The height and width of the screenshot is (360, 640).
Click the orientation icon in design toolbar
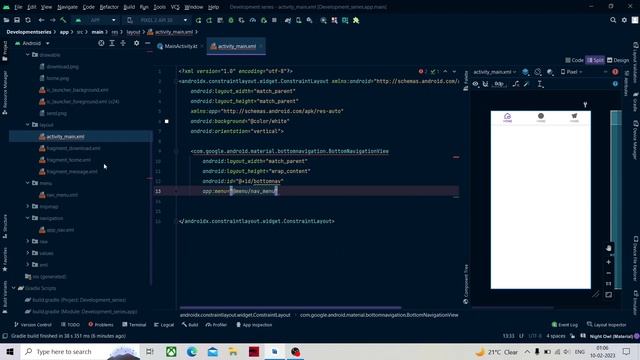[x=538, y=72]
